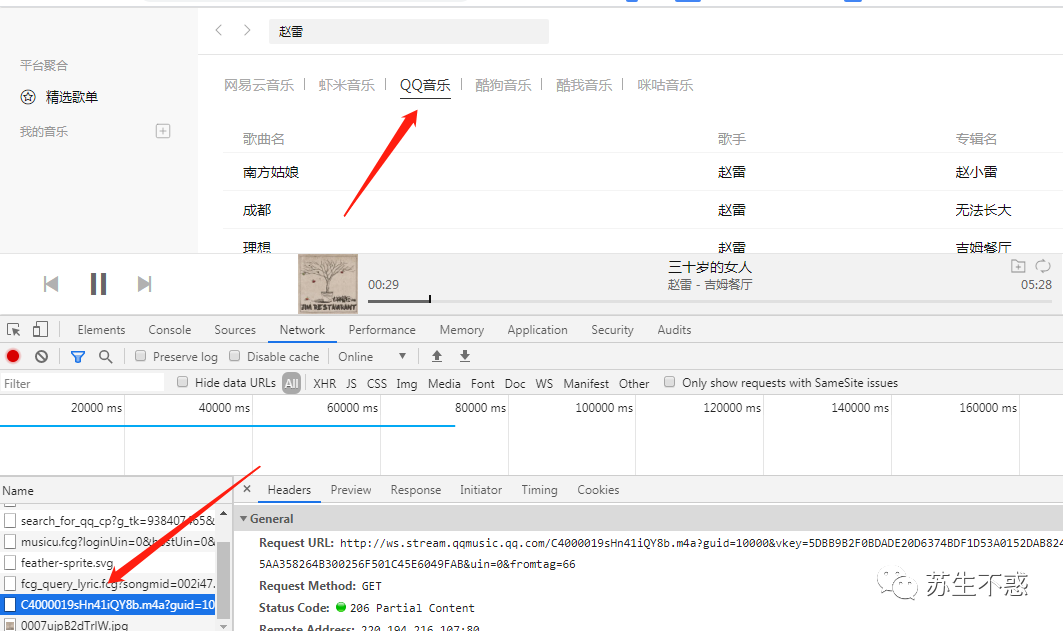The image size is (1063, 631).
Task: Filter requests by Other
Action: click(x=634, y=384)
